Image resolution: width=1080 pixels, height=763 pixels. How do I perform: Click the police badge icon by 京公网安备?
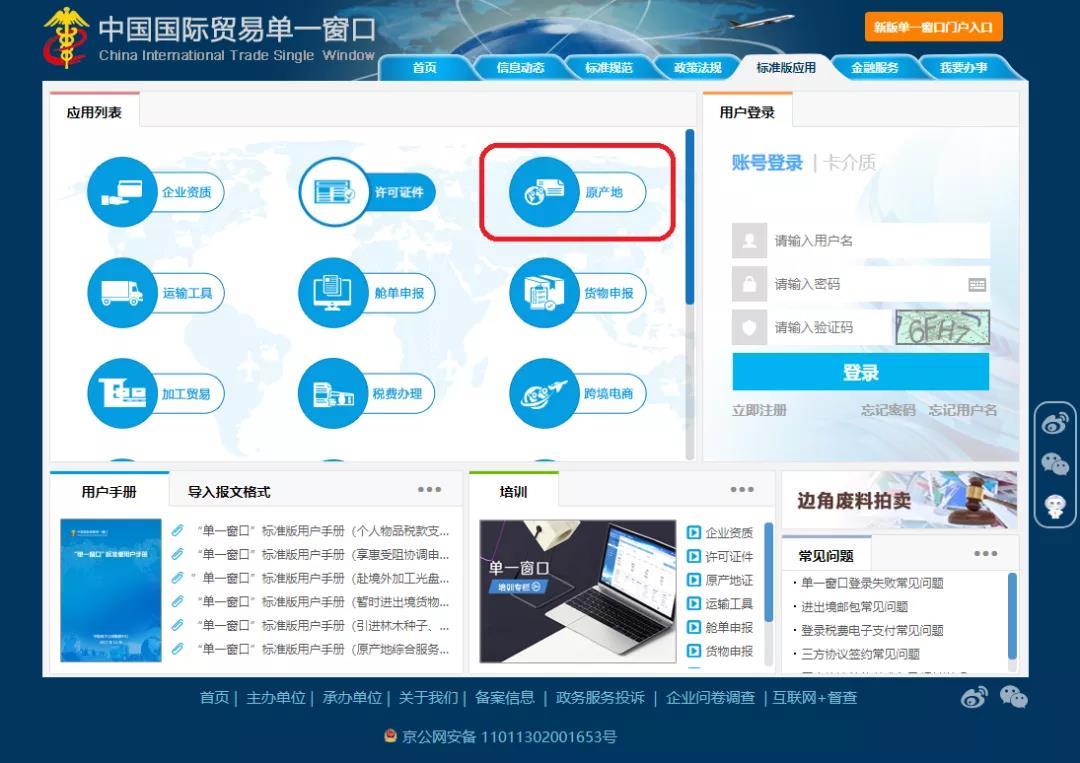pyautogui.click(x=391, y=736)
